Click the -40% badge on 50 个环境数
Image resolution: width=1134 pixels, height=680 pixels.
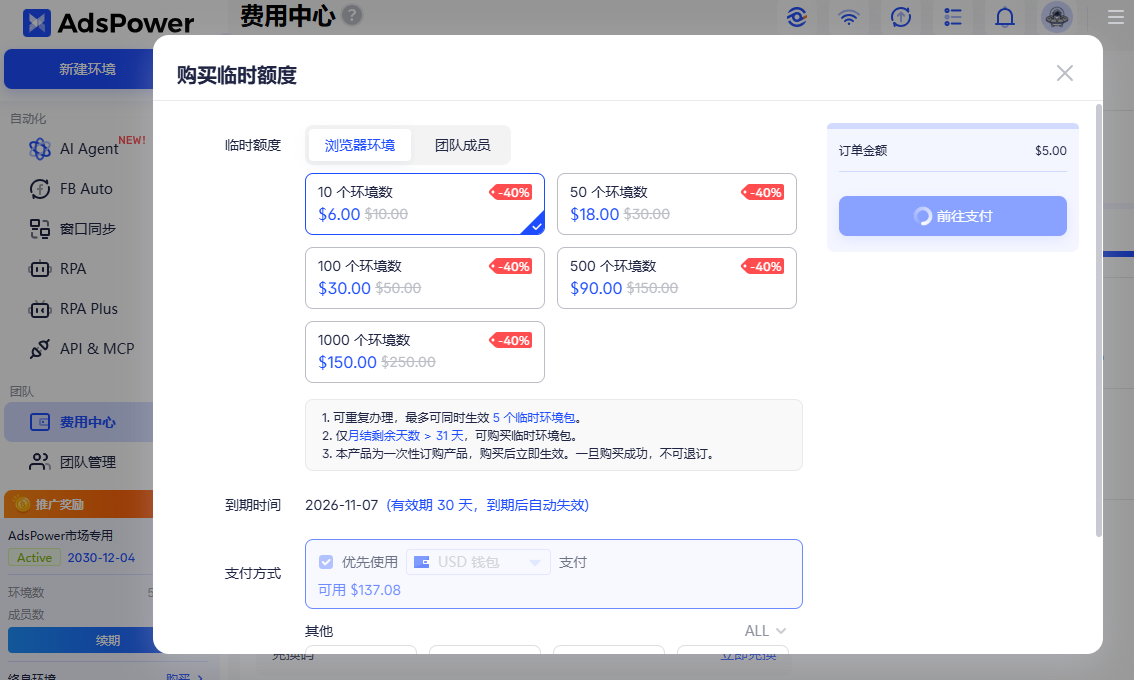[763, 192]
